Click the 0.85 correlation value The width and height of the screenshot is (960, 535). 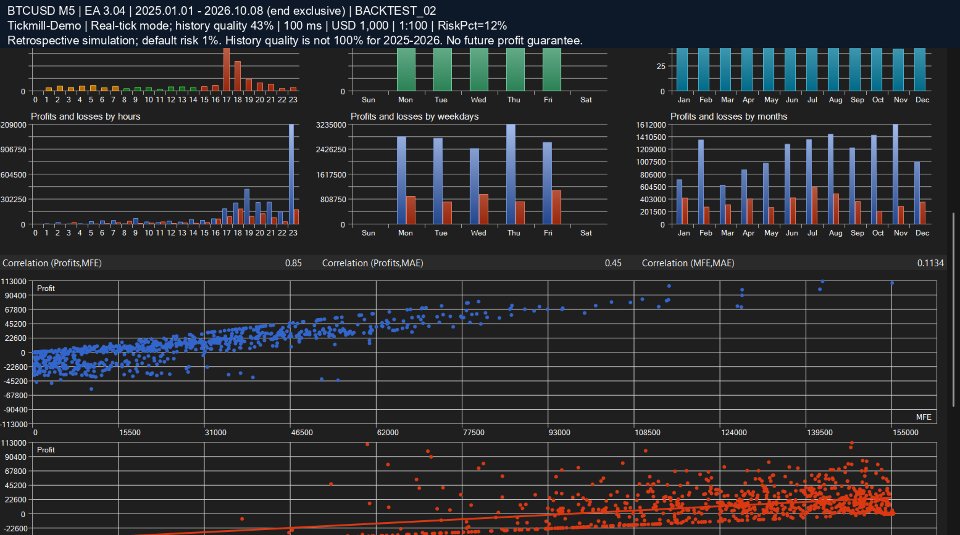pyautogui.click(x=293, y=263)
